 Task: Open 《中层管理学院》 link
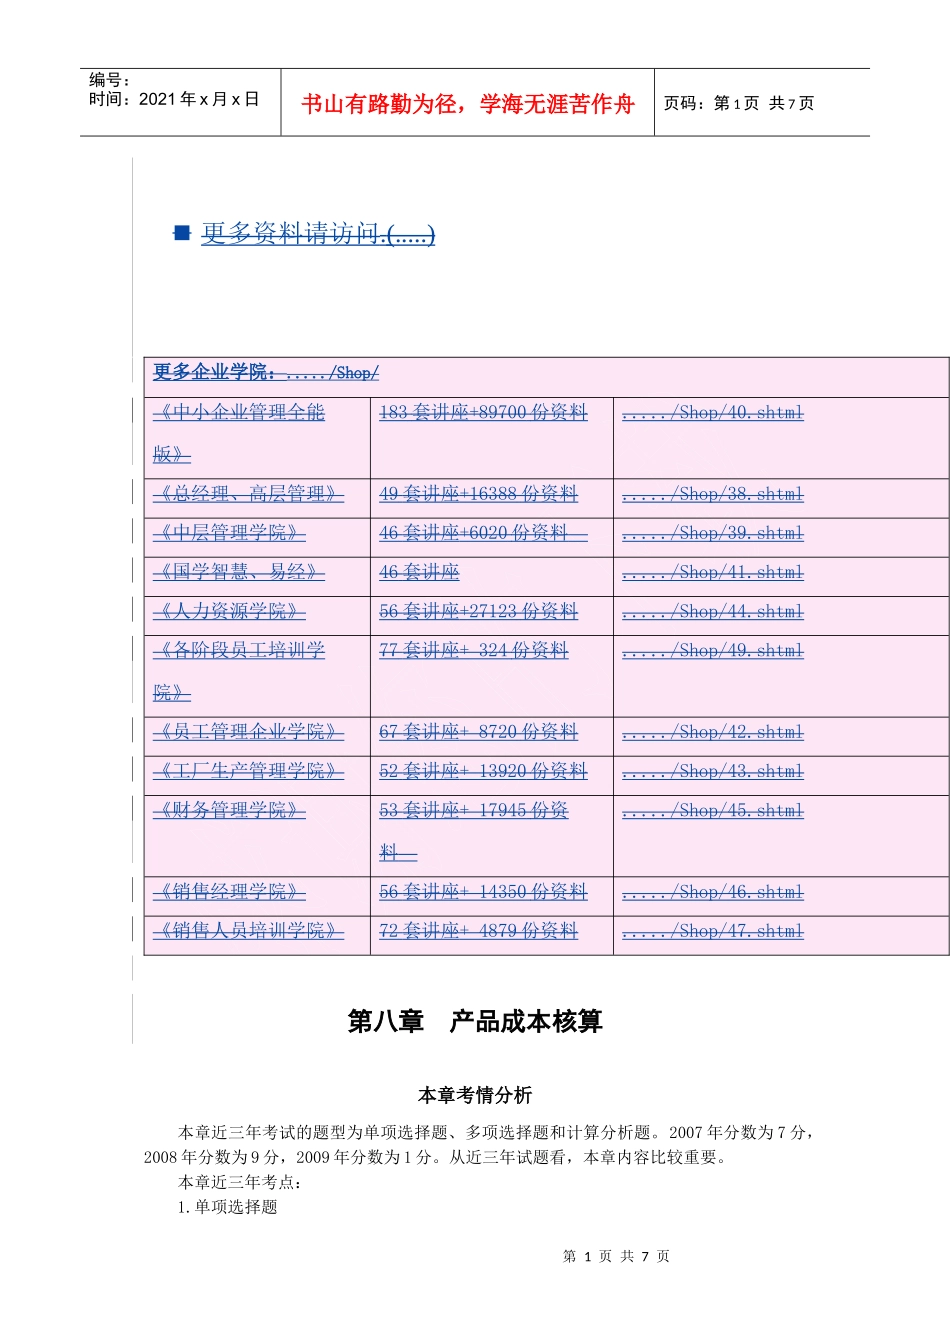click(x=229, y=533)
